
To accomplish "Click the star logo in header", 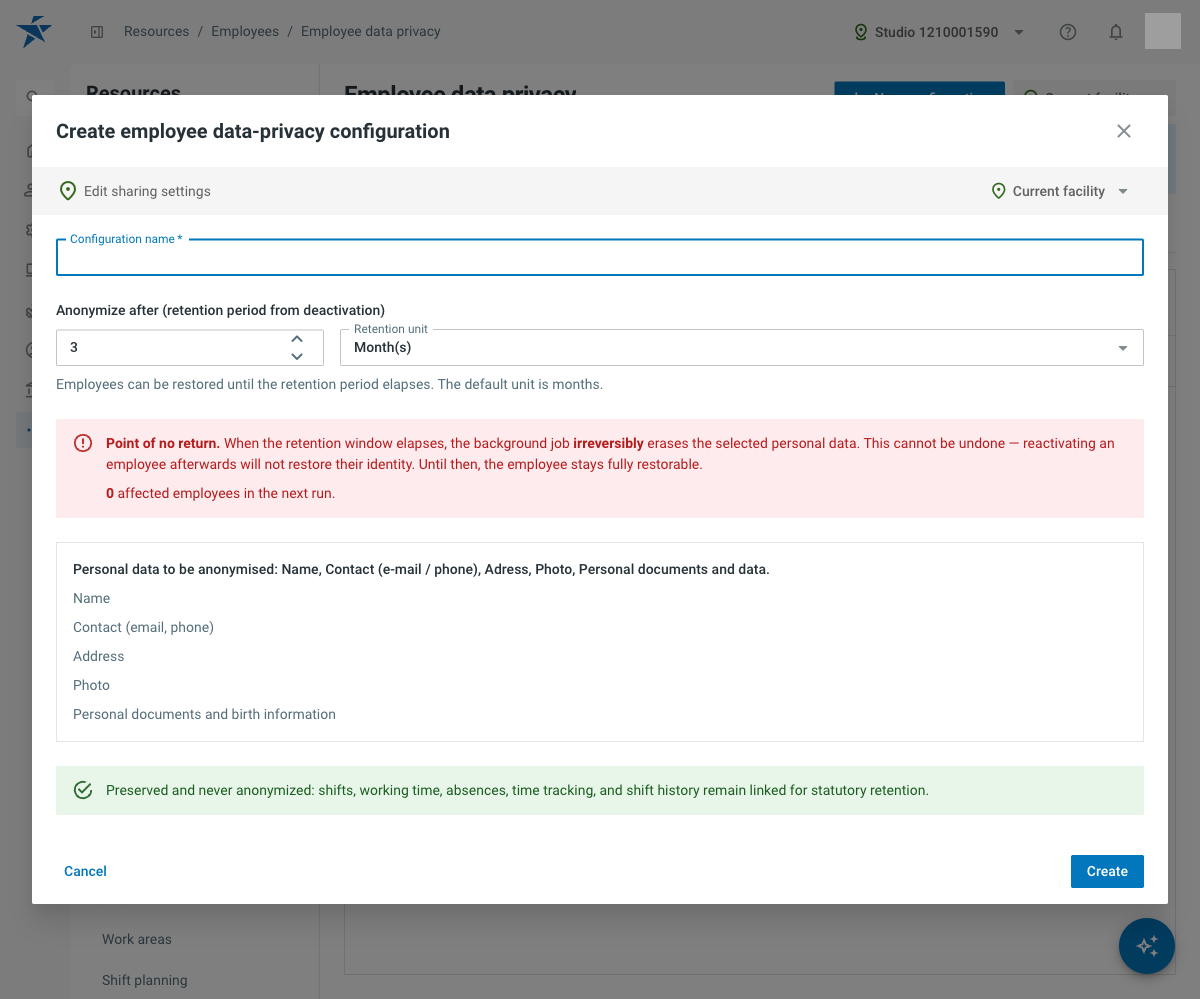I will pos(34,32).
